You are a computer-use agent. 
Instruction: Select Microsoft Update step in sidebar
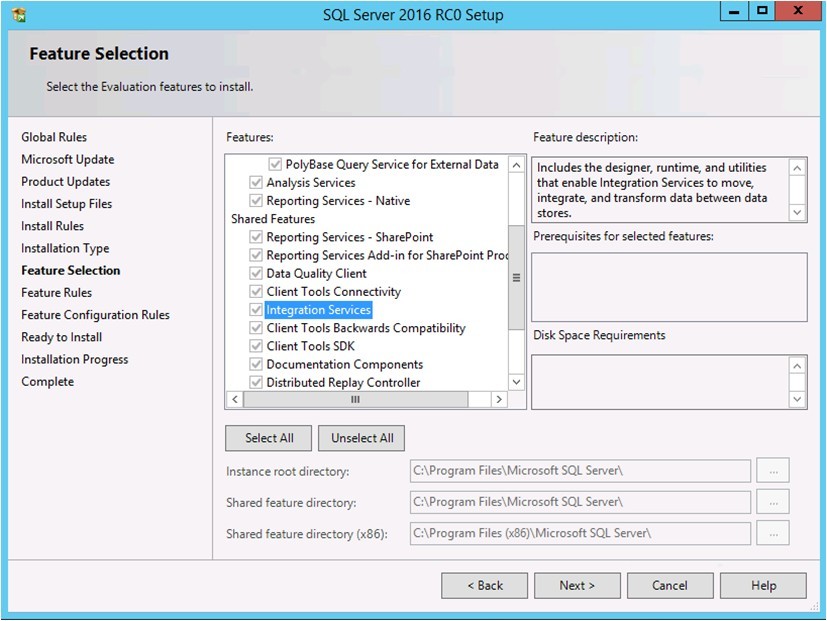pyautogui.click(x=68, y=159)
